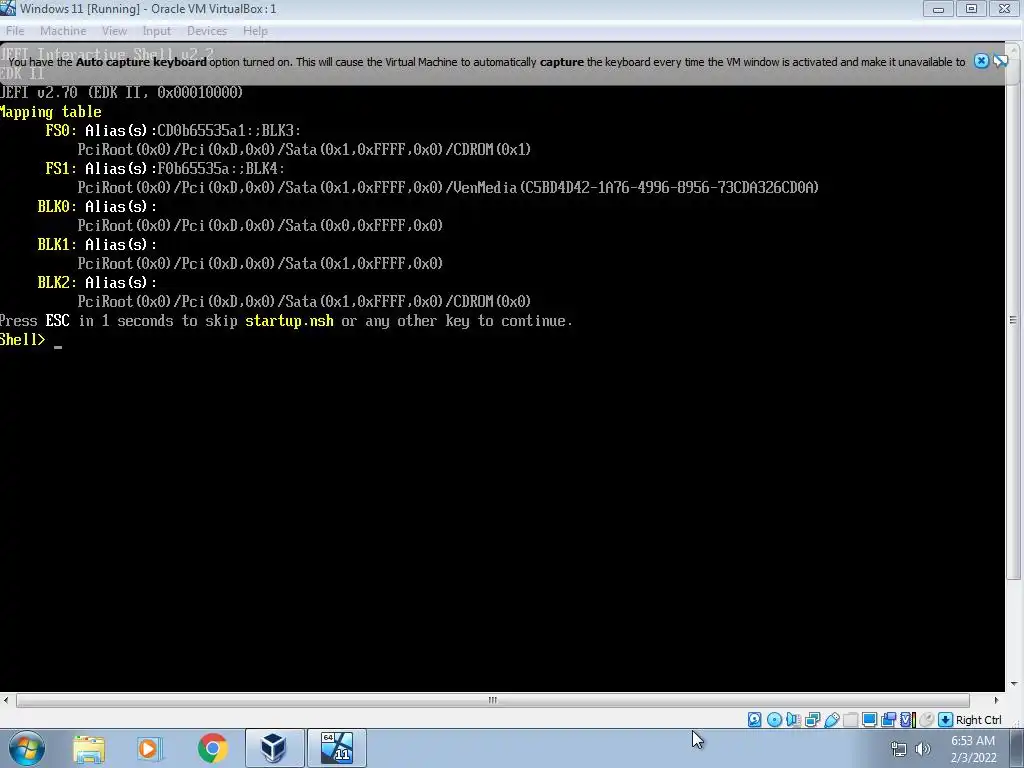Image resolution: width=1024 pixels, height=768 pixels.
Task: Click the BLK2: mapping label
Action: 57,282
